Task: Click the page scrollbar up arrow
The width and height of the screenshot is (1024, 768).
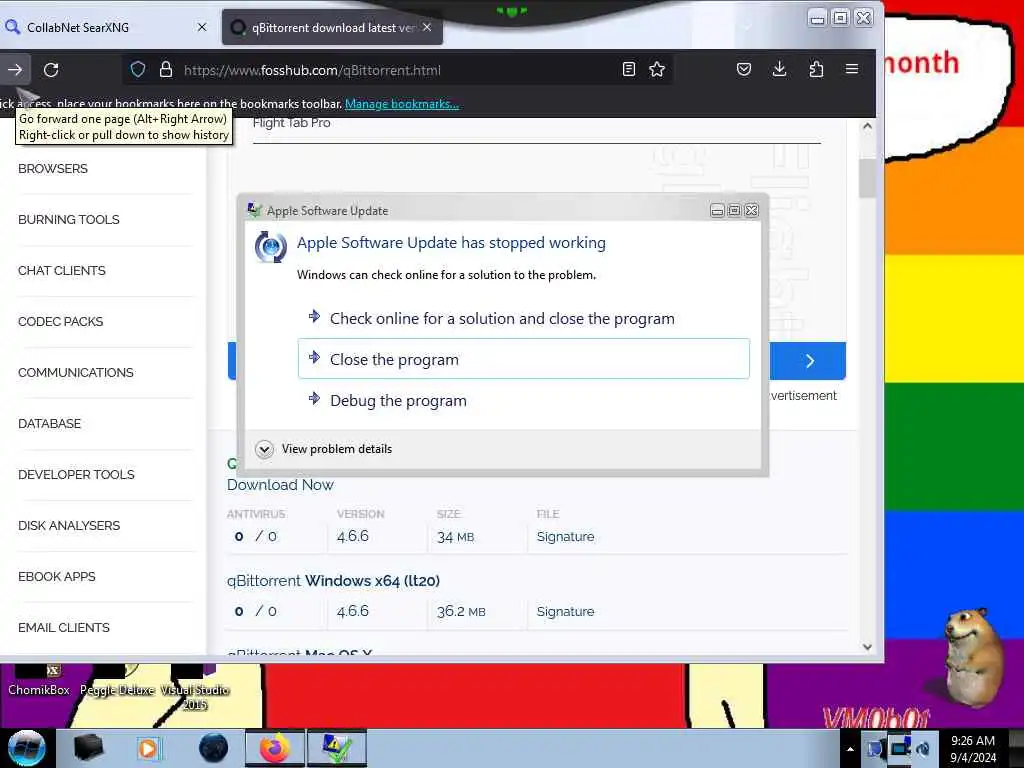Action: pyautogui.click(x=867, y=127)
